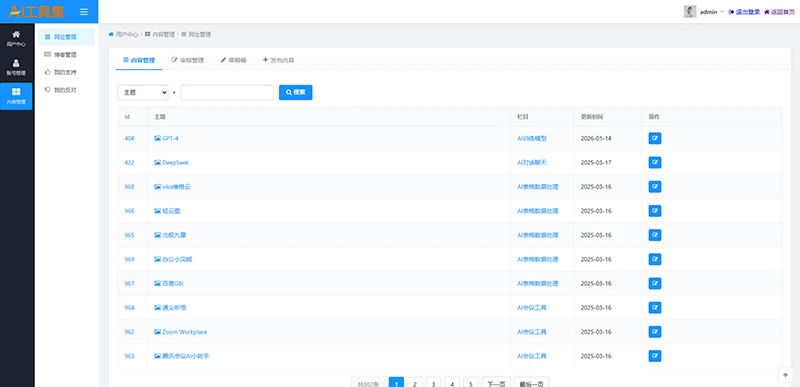Switch to the 草稿箱 tab

pyautogui.click(x=233, y=60)
